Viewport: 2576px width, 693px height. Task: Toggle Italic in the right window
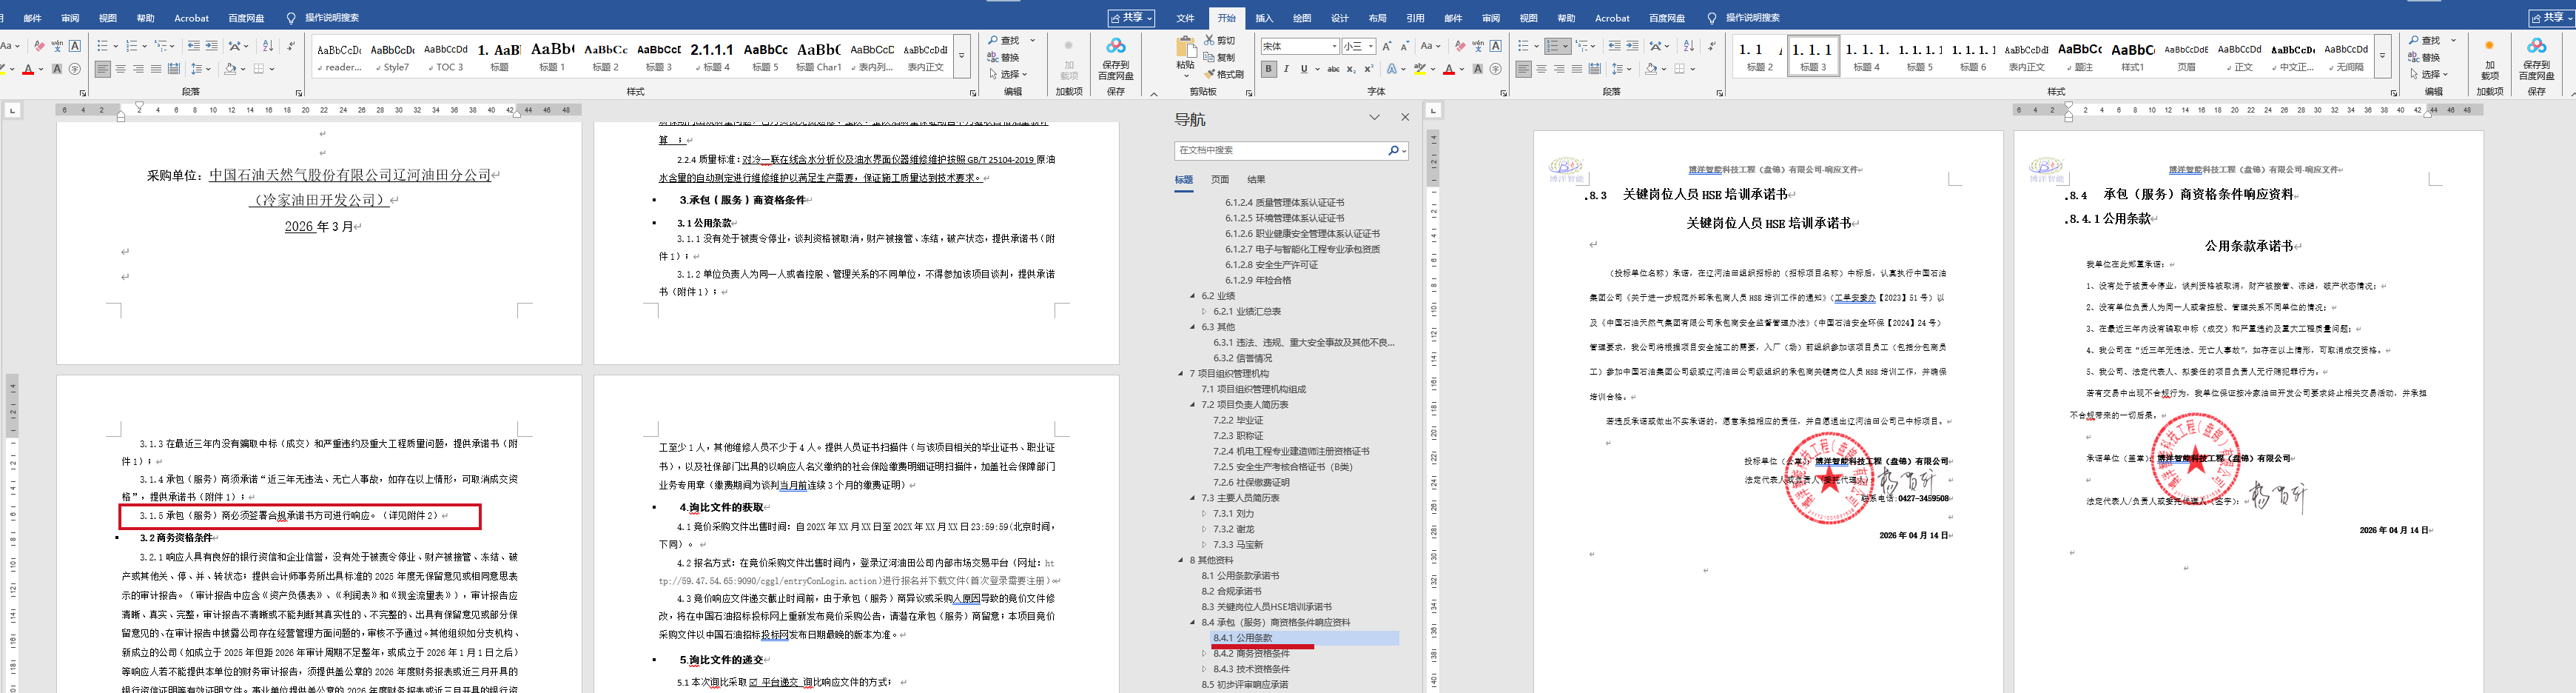[1287, 69]
